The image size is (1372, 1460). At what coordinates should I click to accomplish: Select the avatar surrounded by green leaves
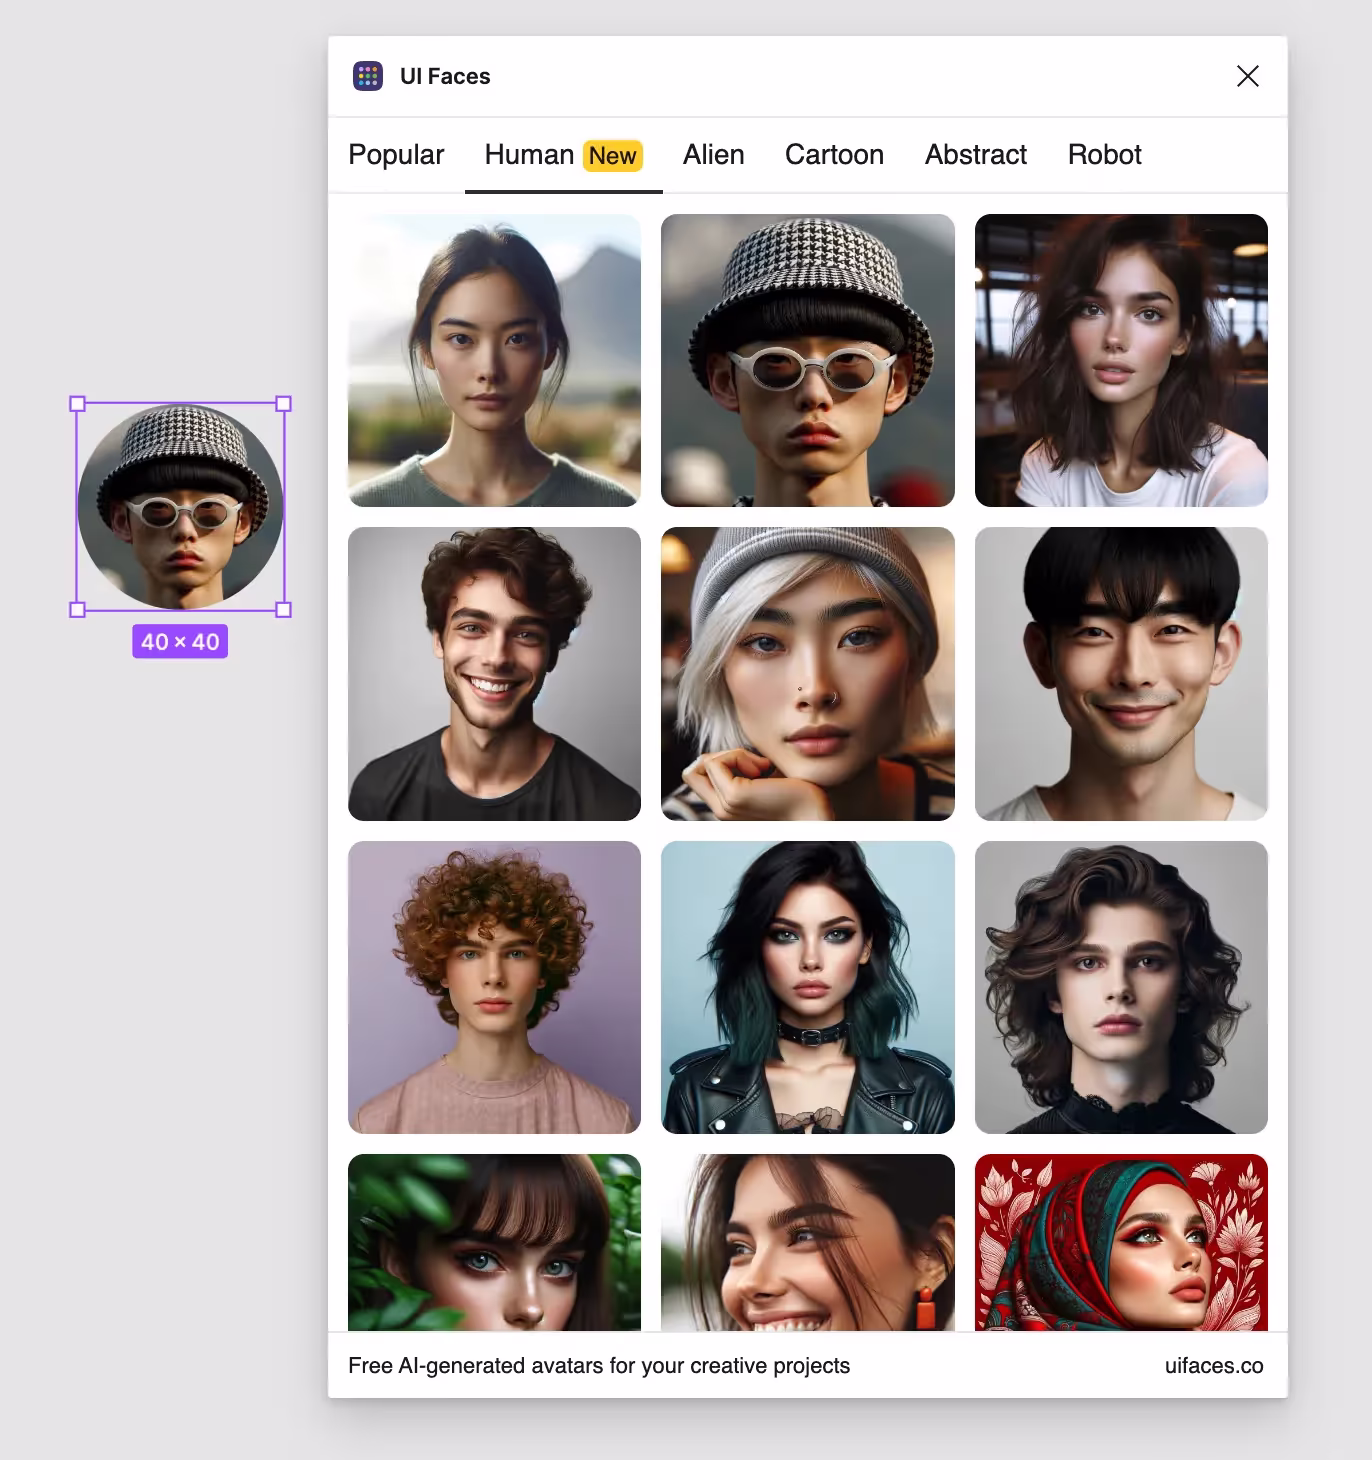494,1243
